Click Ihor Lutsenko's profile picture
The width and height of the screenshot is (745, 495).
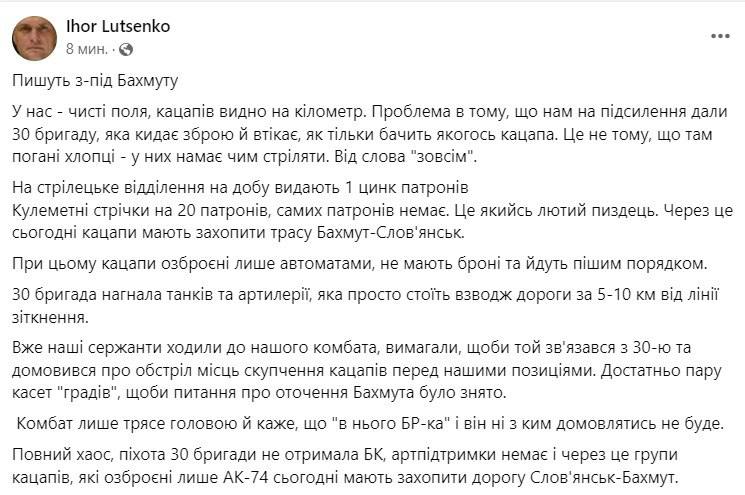click(34, 38)
